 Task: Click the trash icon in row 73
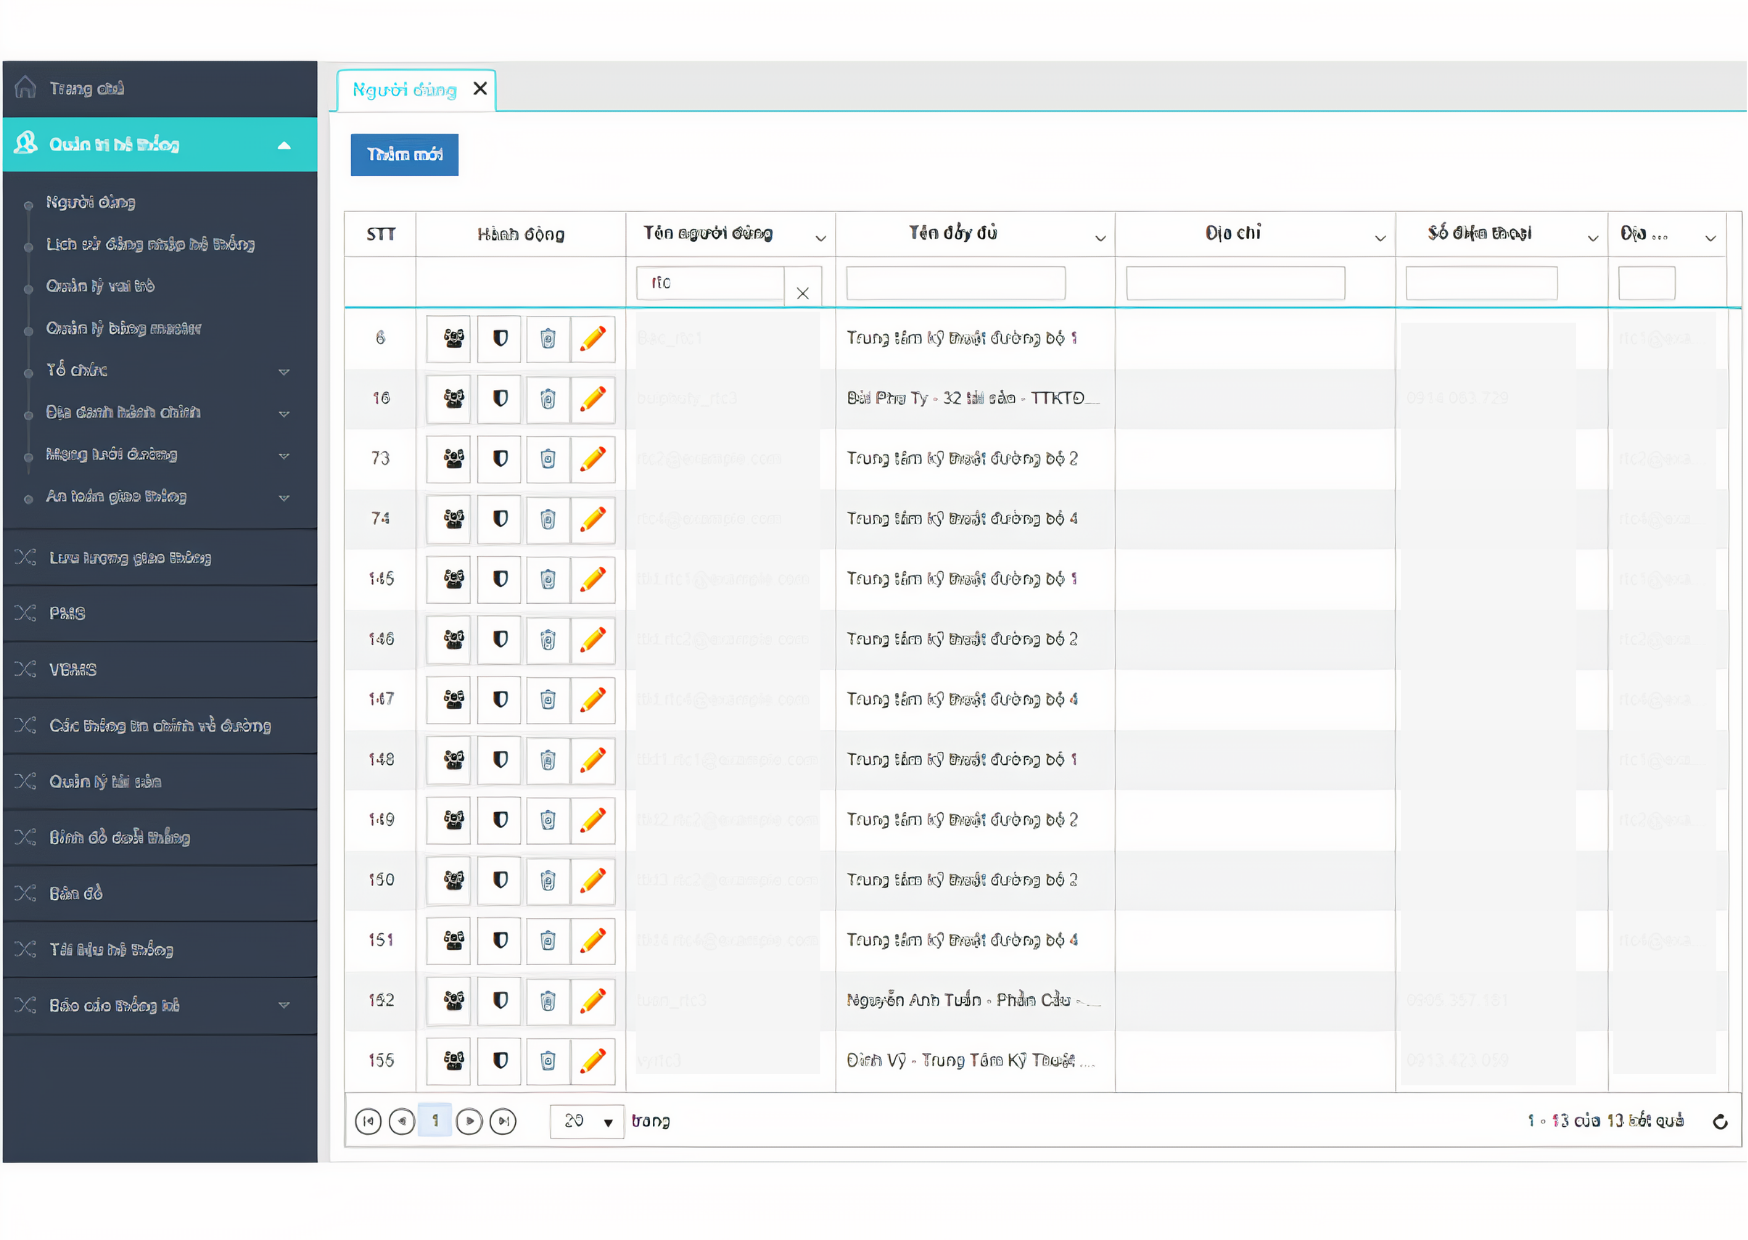click(x=548, y=459)
